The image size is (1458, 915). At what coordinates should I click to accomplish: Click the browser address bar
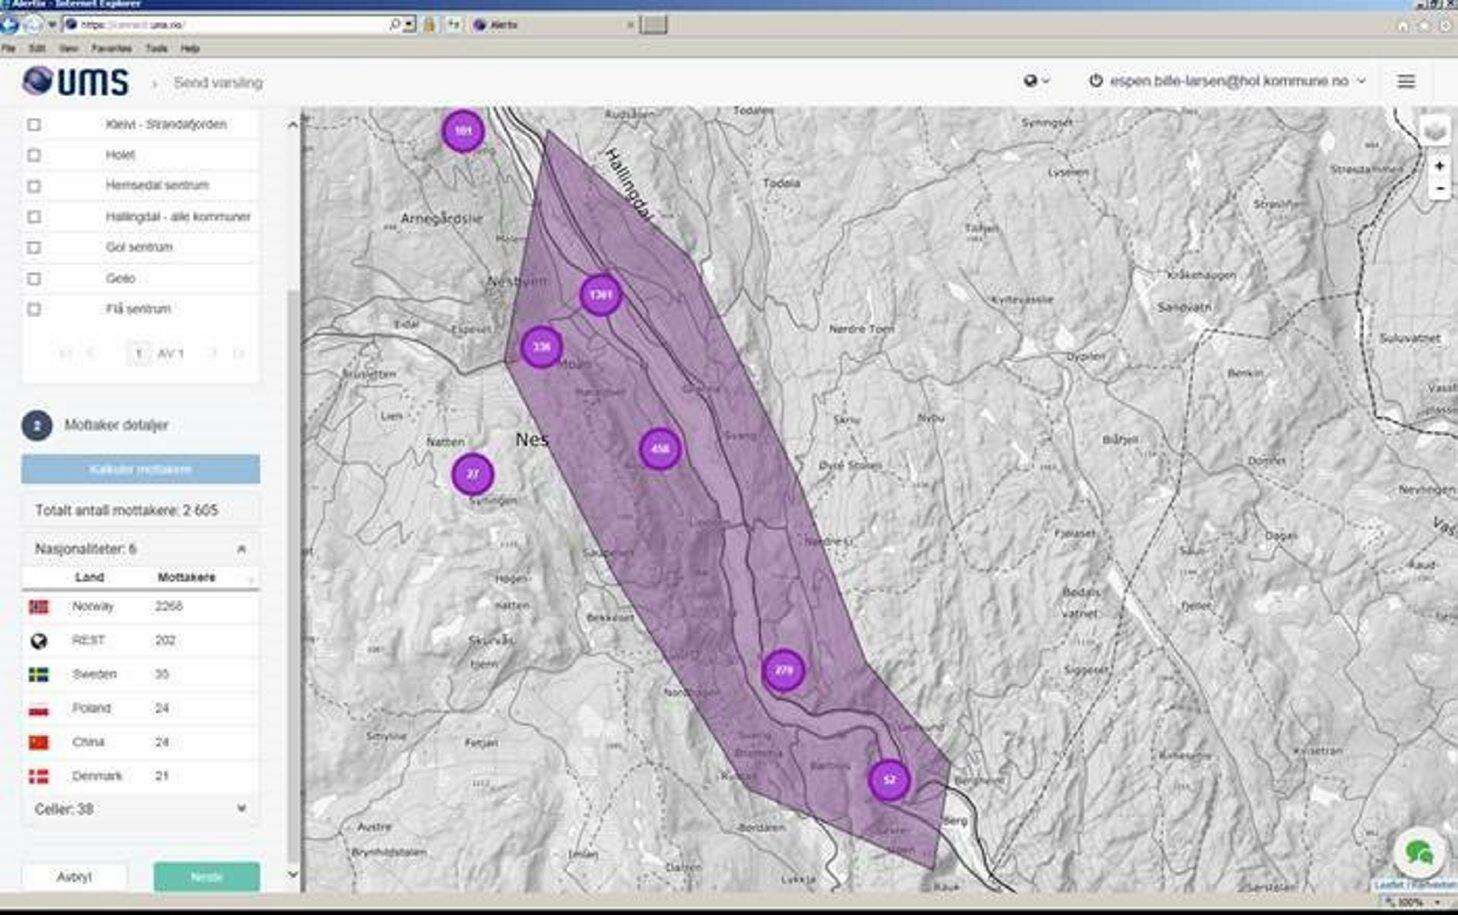pyautogui.click(x=230, y=24)
